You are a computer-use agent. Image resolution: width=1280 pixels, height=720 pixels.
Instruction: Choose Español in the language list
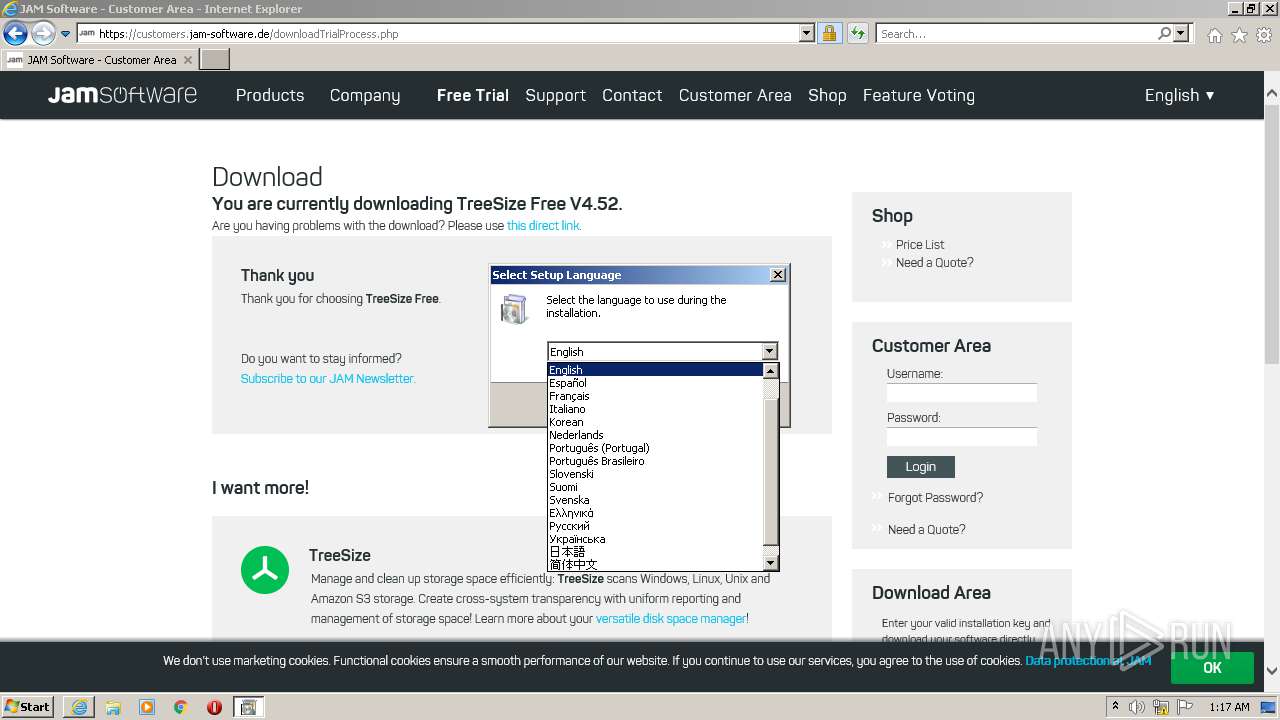click(x=656, y=383)
